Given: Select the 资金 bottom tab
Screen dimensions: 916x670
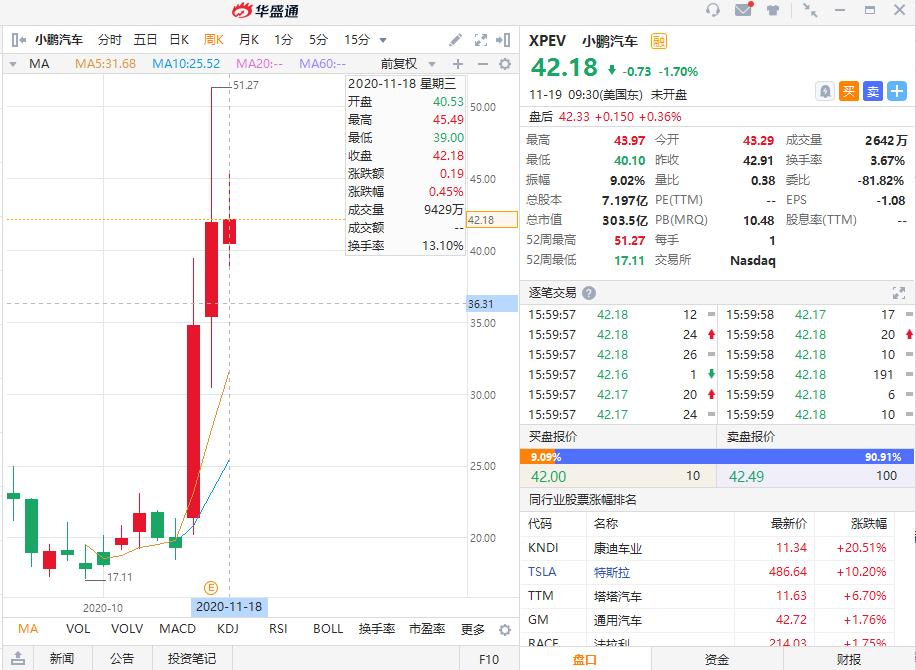Looking at the screenshot, I should click(x=717, y=659).
